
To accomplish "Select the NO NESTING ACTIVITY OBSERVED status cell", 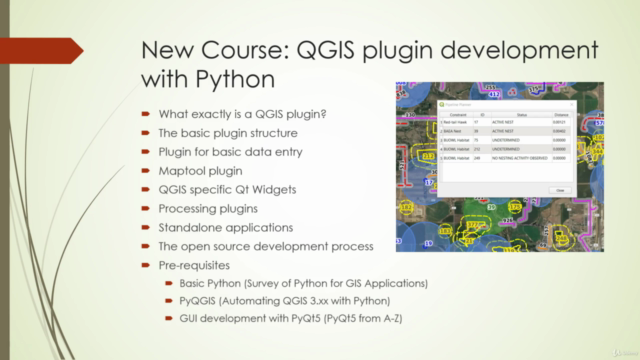I will point(522,158).
